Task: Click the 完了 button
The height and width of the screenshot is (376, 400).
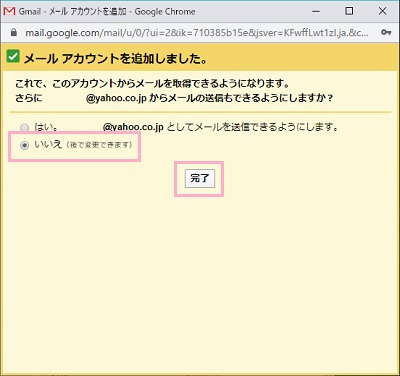Action: (200, 178)
